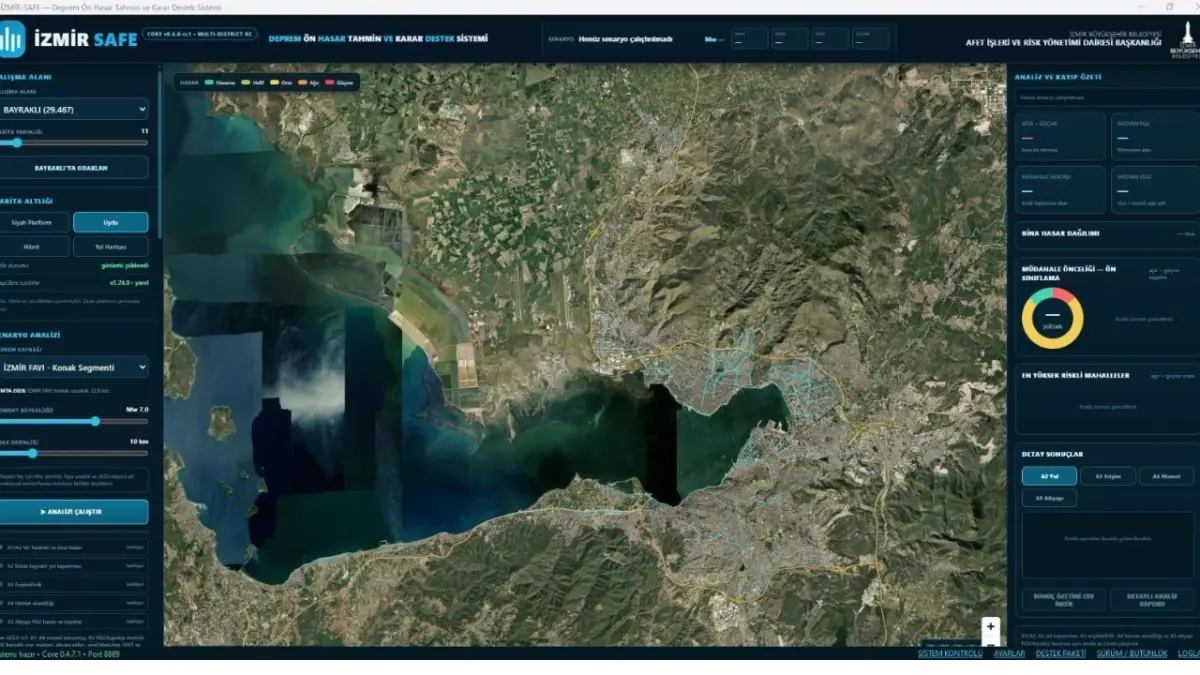Open the BAYRAKLI study area dropdown
The height and width of the screenshot is (675, 1200).
(x=73, y=109)
